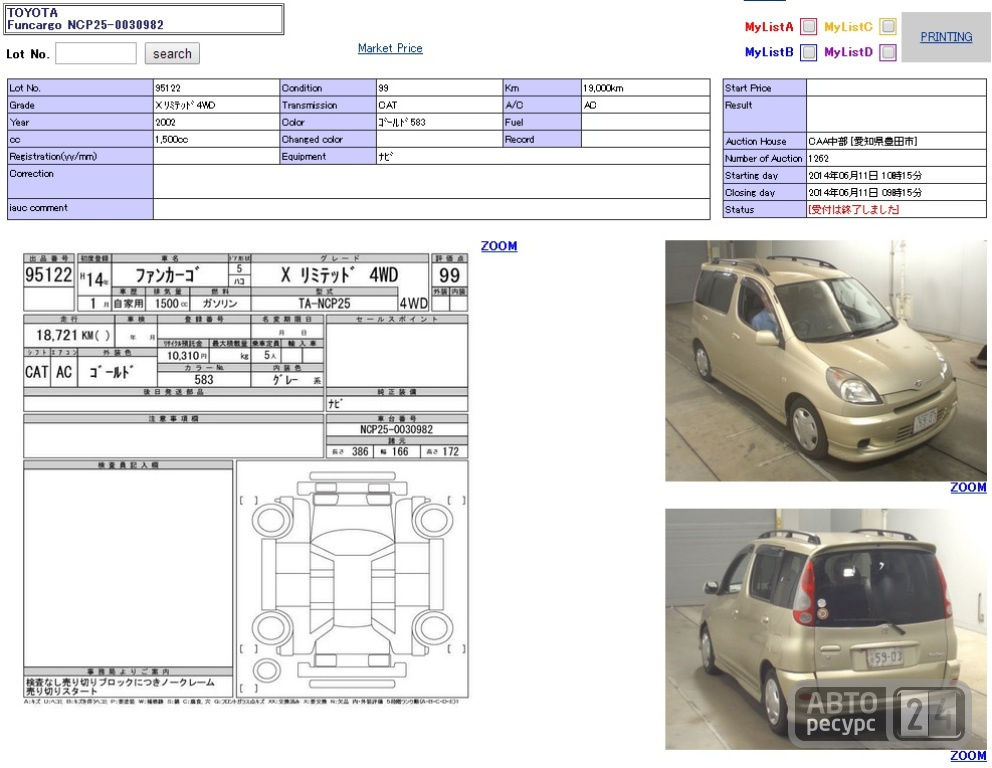992x768 pixels.
Task: Click the Equipment label cell
Action: click(328, 156)
